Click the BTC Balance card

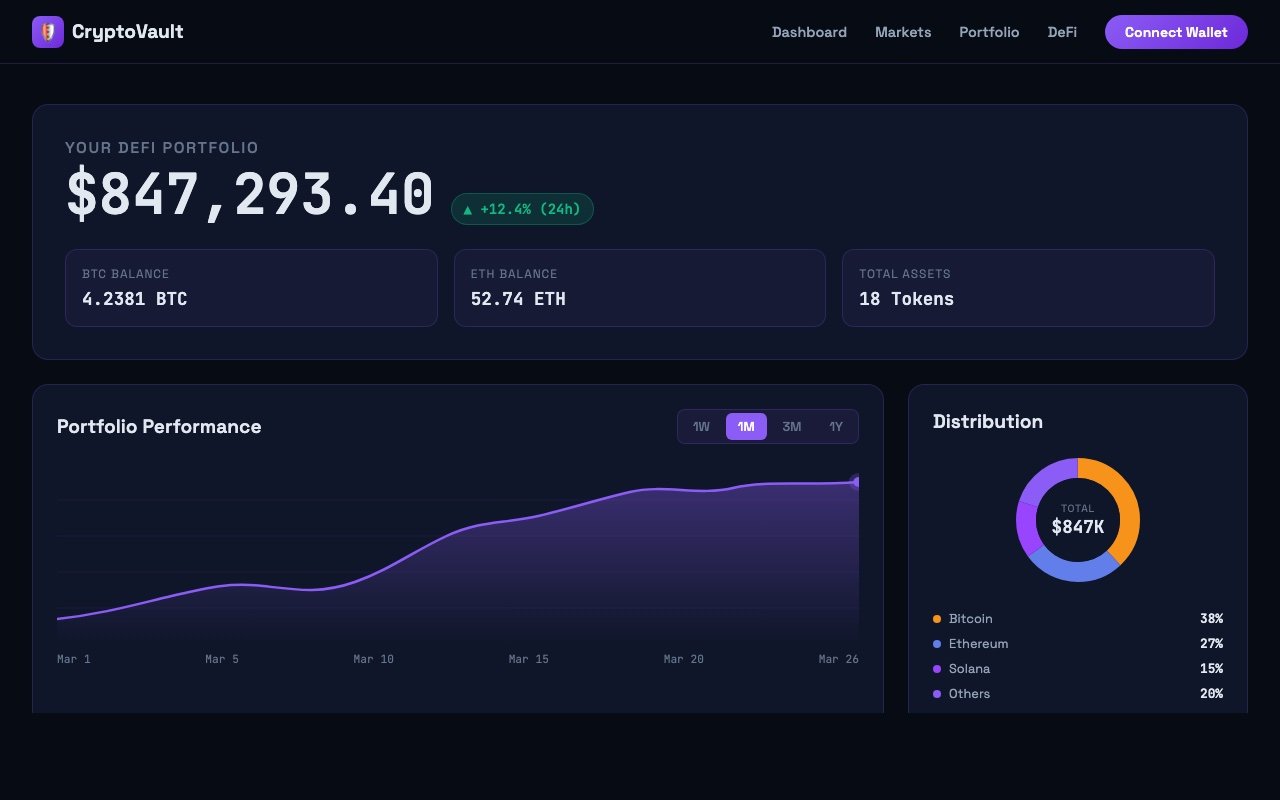tap(251, 287)
